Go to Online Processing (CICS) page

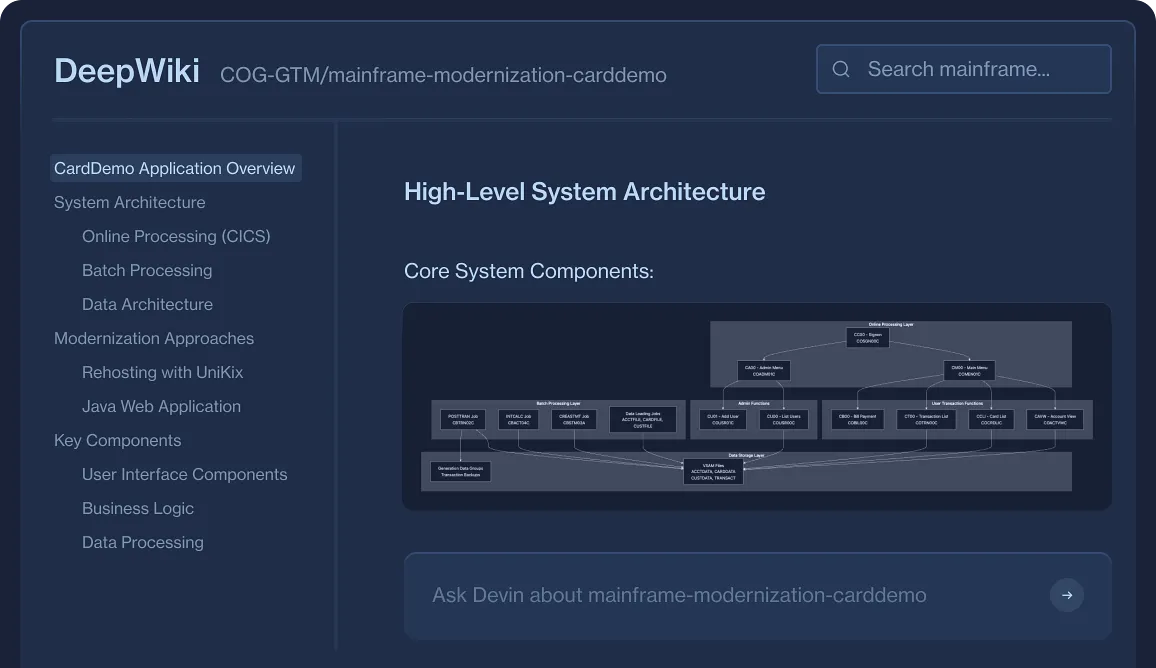pos(176,236)
